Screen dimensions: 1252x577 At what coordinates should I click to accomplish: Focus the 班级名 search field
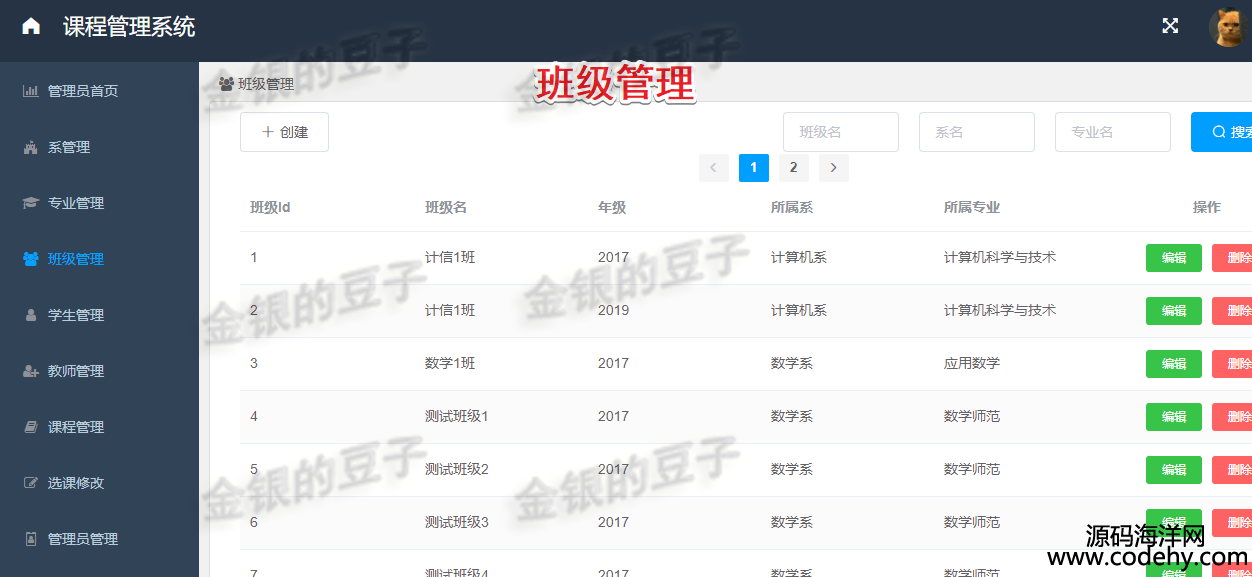click(x=841, y=132)
